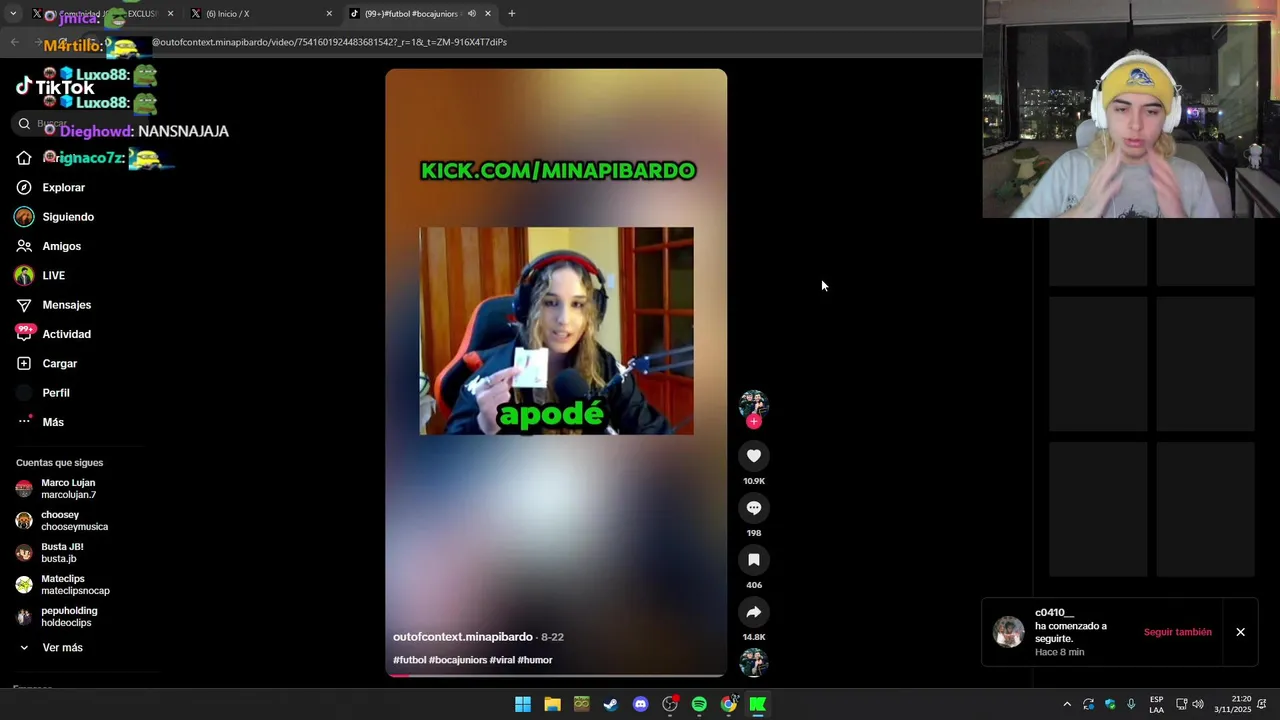Open the ESP LAA language switcher
This screenshot has width=1280, height=720.
tap(1156, 704)
